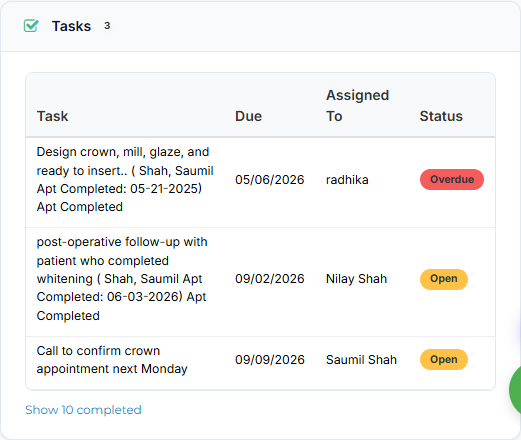Open the post-operative follow-up whitening task
This screenshot has width=521, height=440.
tap(122, 279)
